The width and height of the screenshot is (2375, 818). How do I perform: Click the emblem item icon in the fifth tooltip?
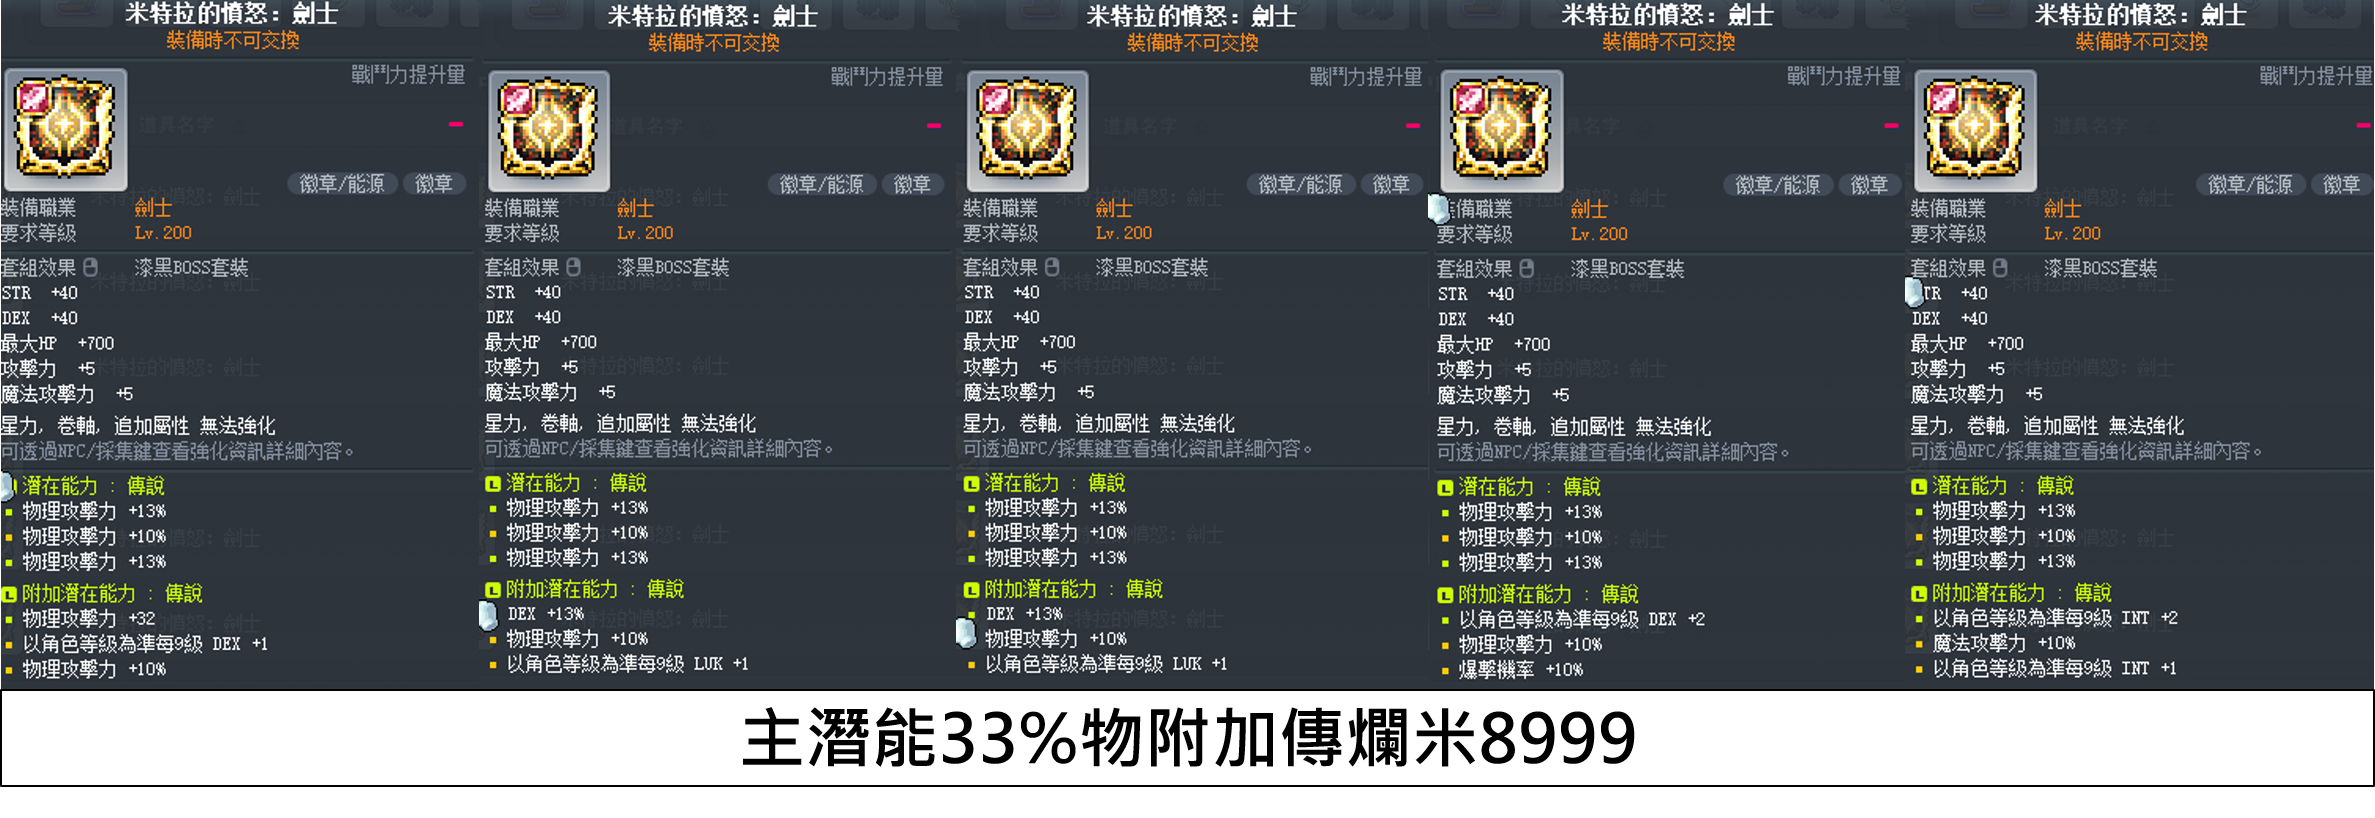[x=1975, y=131]
